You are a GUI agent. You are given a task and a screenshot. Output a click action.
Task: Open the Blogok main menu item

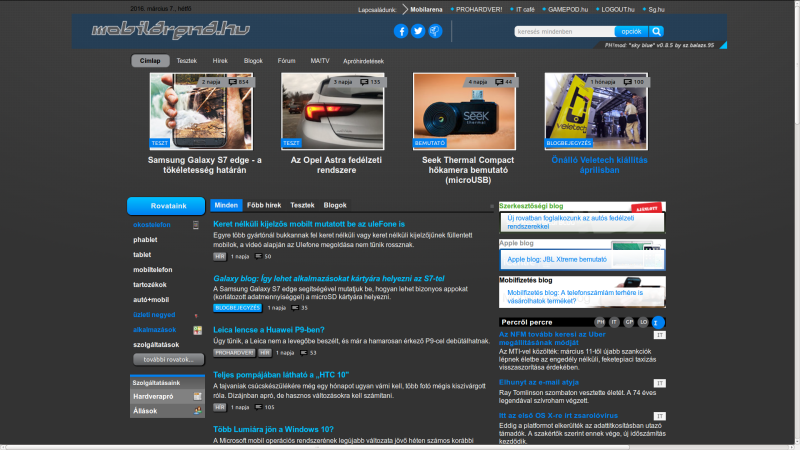253,61
